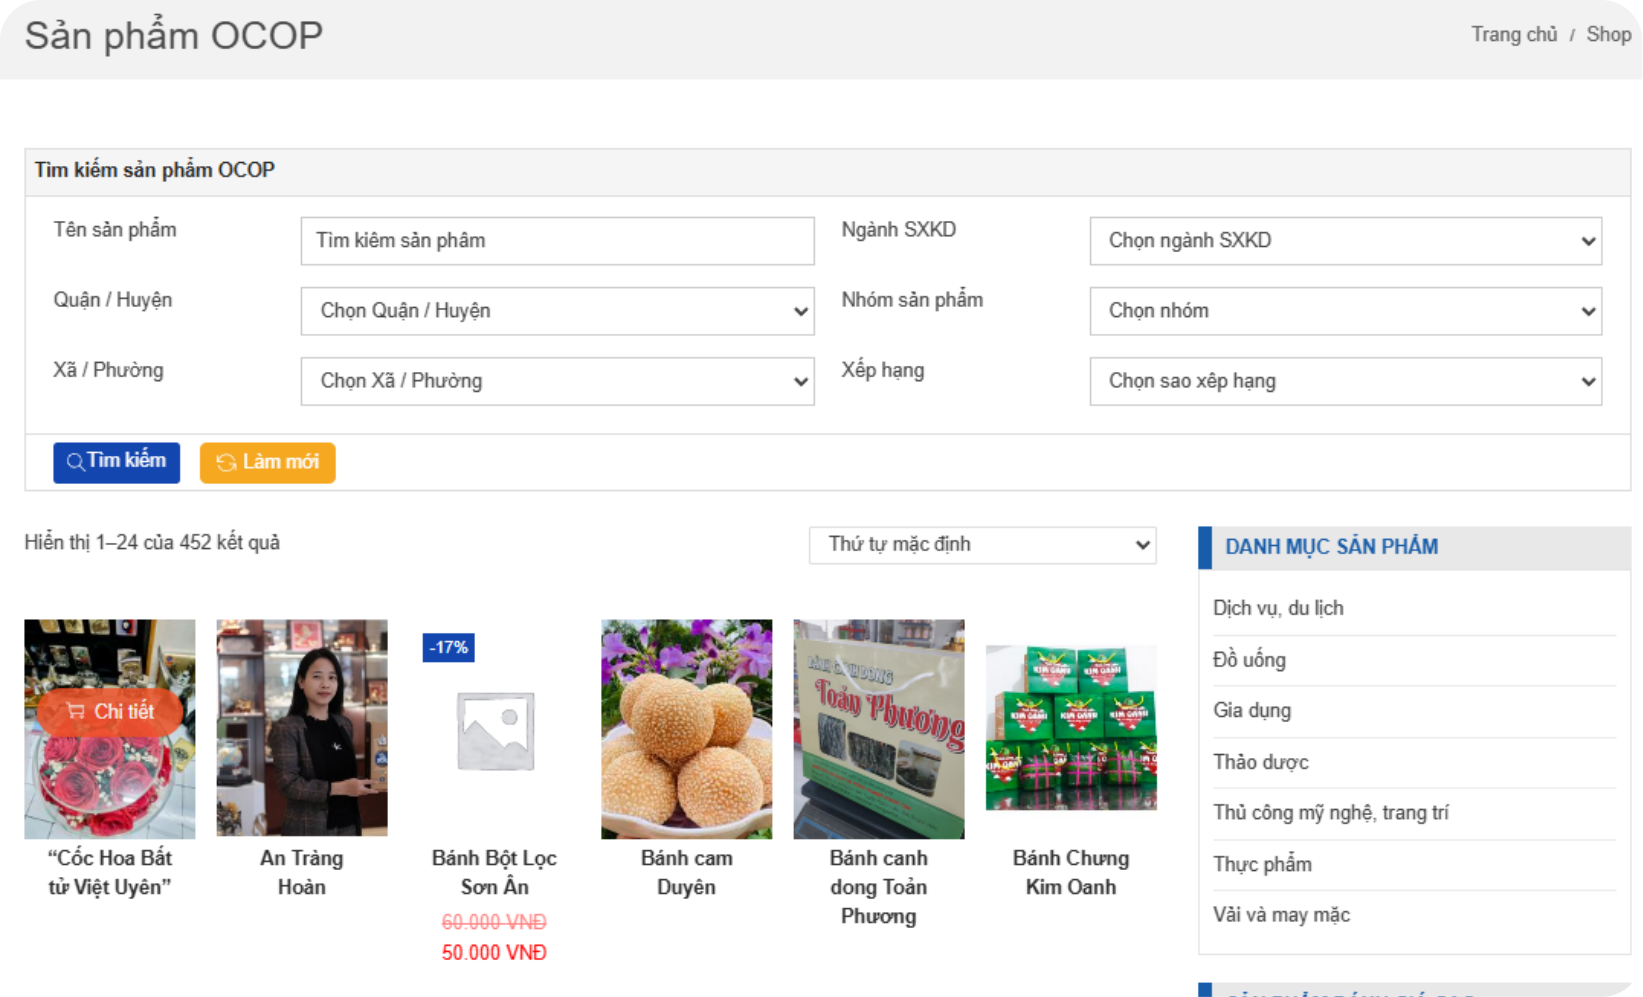Select the Đồ uống category
Viewport: 1643px width, 997px height.
pos(1249,660)
